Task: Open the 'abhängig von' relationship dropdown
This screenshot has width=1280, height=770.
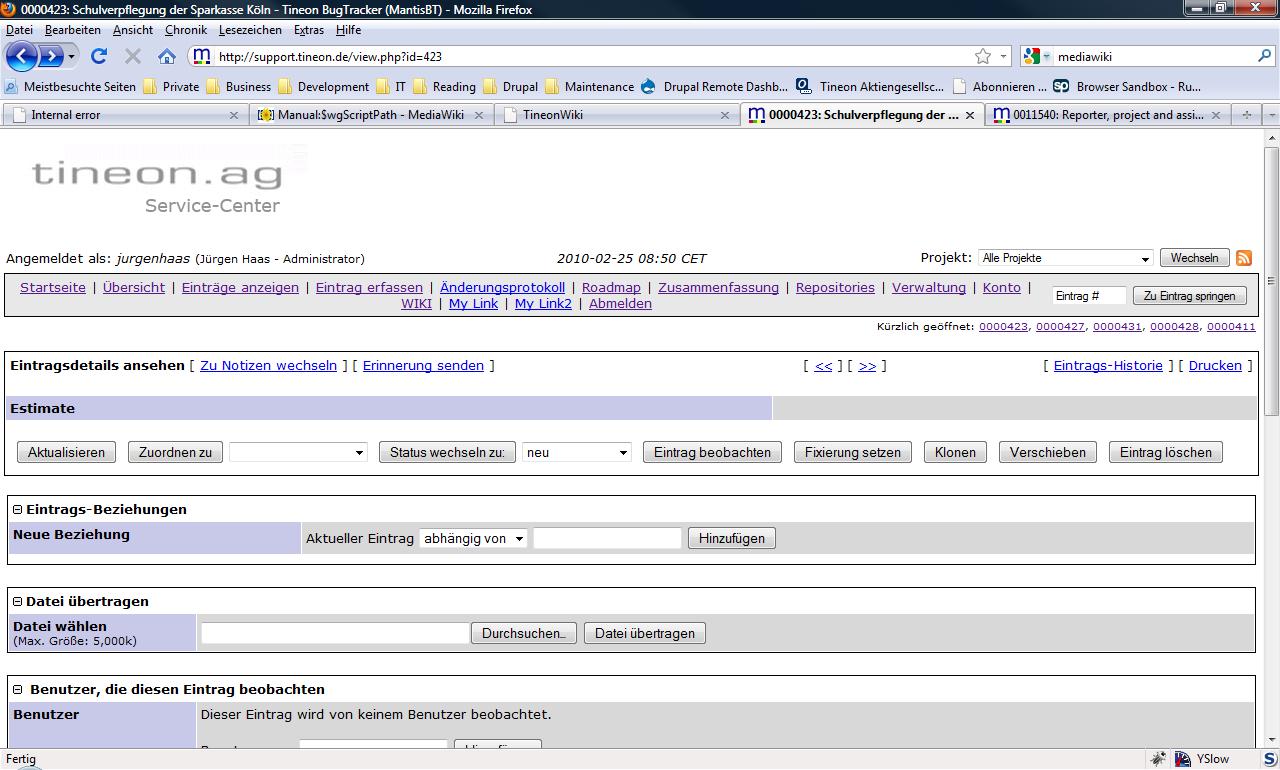Action: point(473,539)
